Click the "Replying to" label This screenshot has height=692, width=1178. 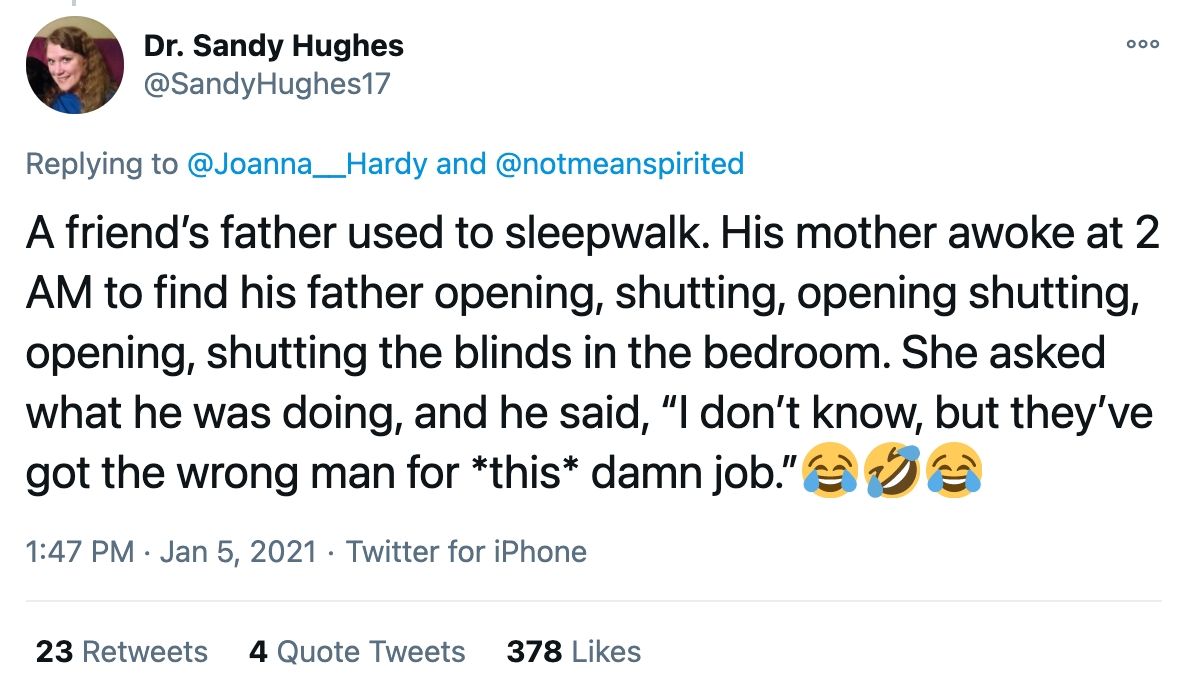tap(100, 164)
